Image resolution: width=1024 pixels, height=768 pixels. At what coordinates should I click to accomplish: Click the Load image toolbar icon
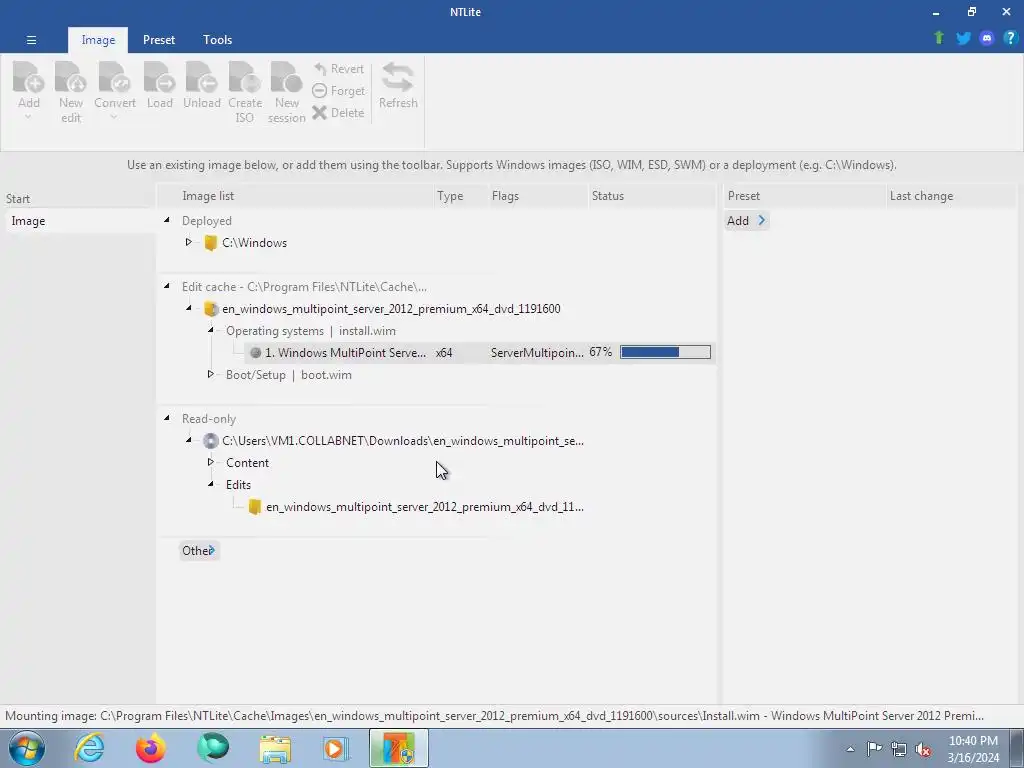159,77
